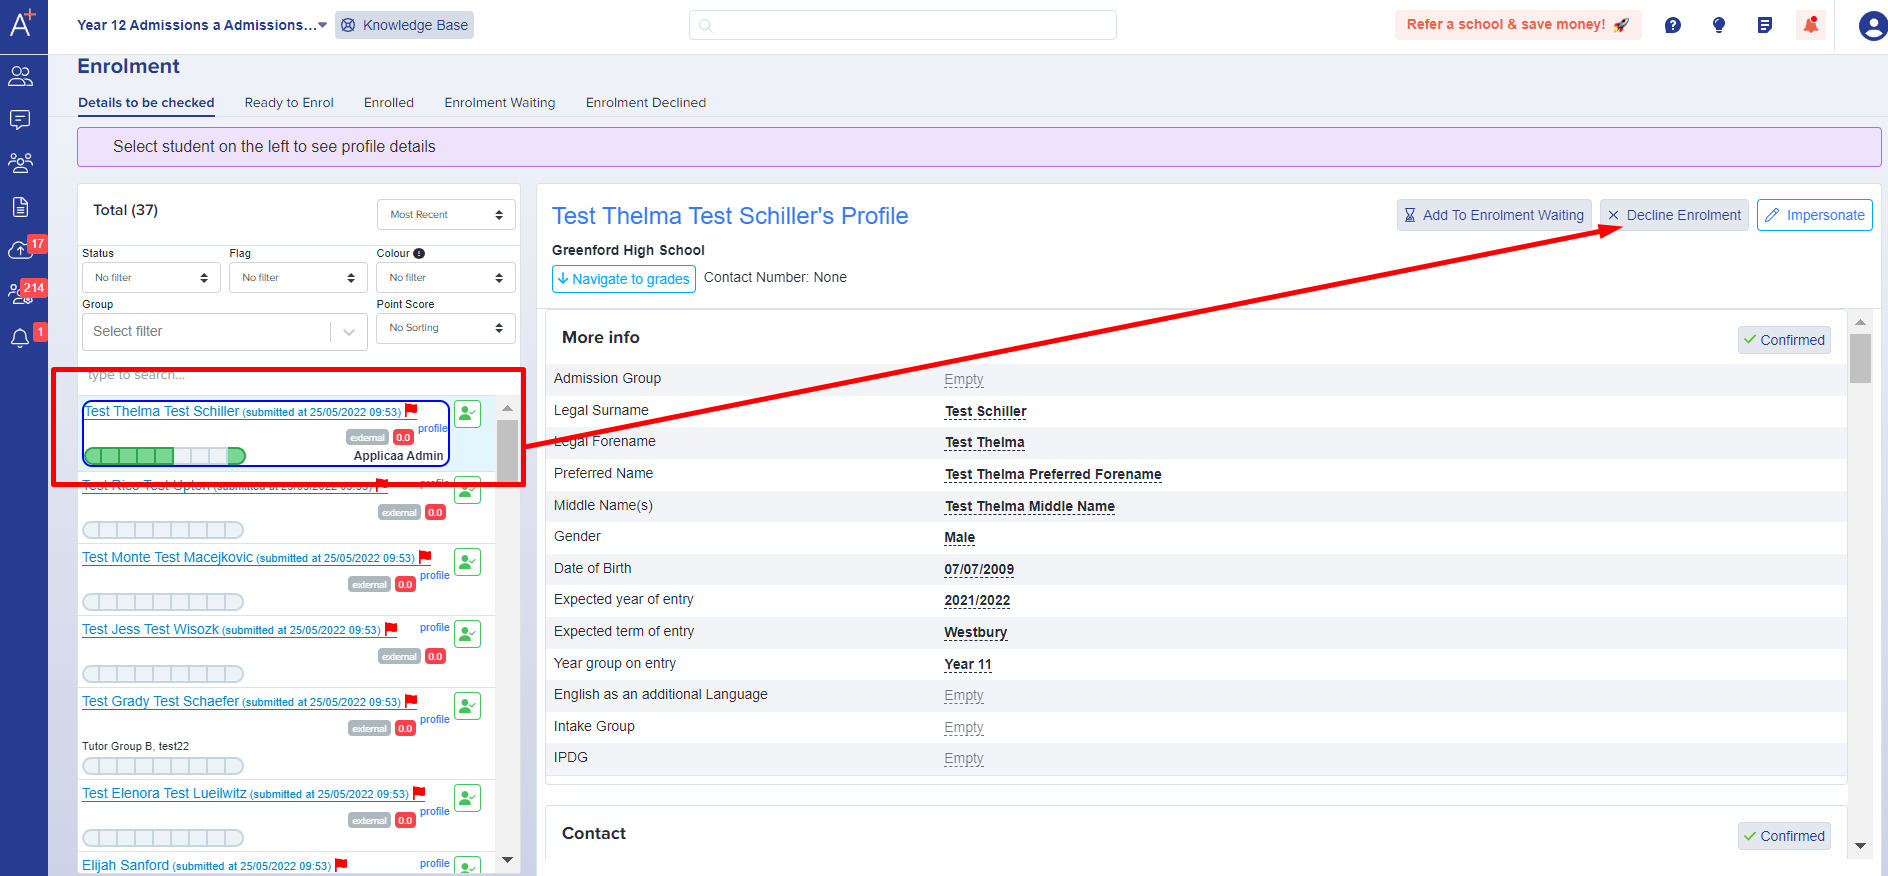Edit Year group on entry value Year 11

(968, 664)
